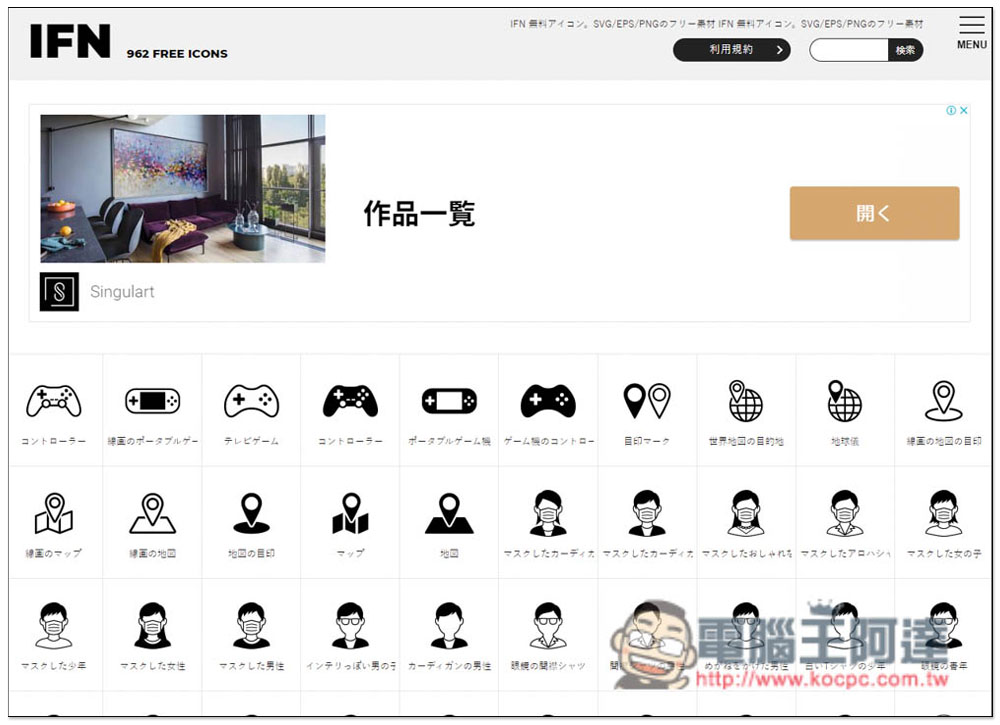Close the advertisement with the X icon
This screenshot has height=725, width=1000.
[964, 111]
